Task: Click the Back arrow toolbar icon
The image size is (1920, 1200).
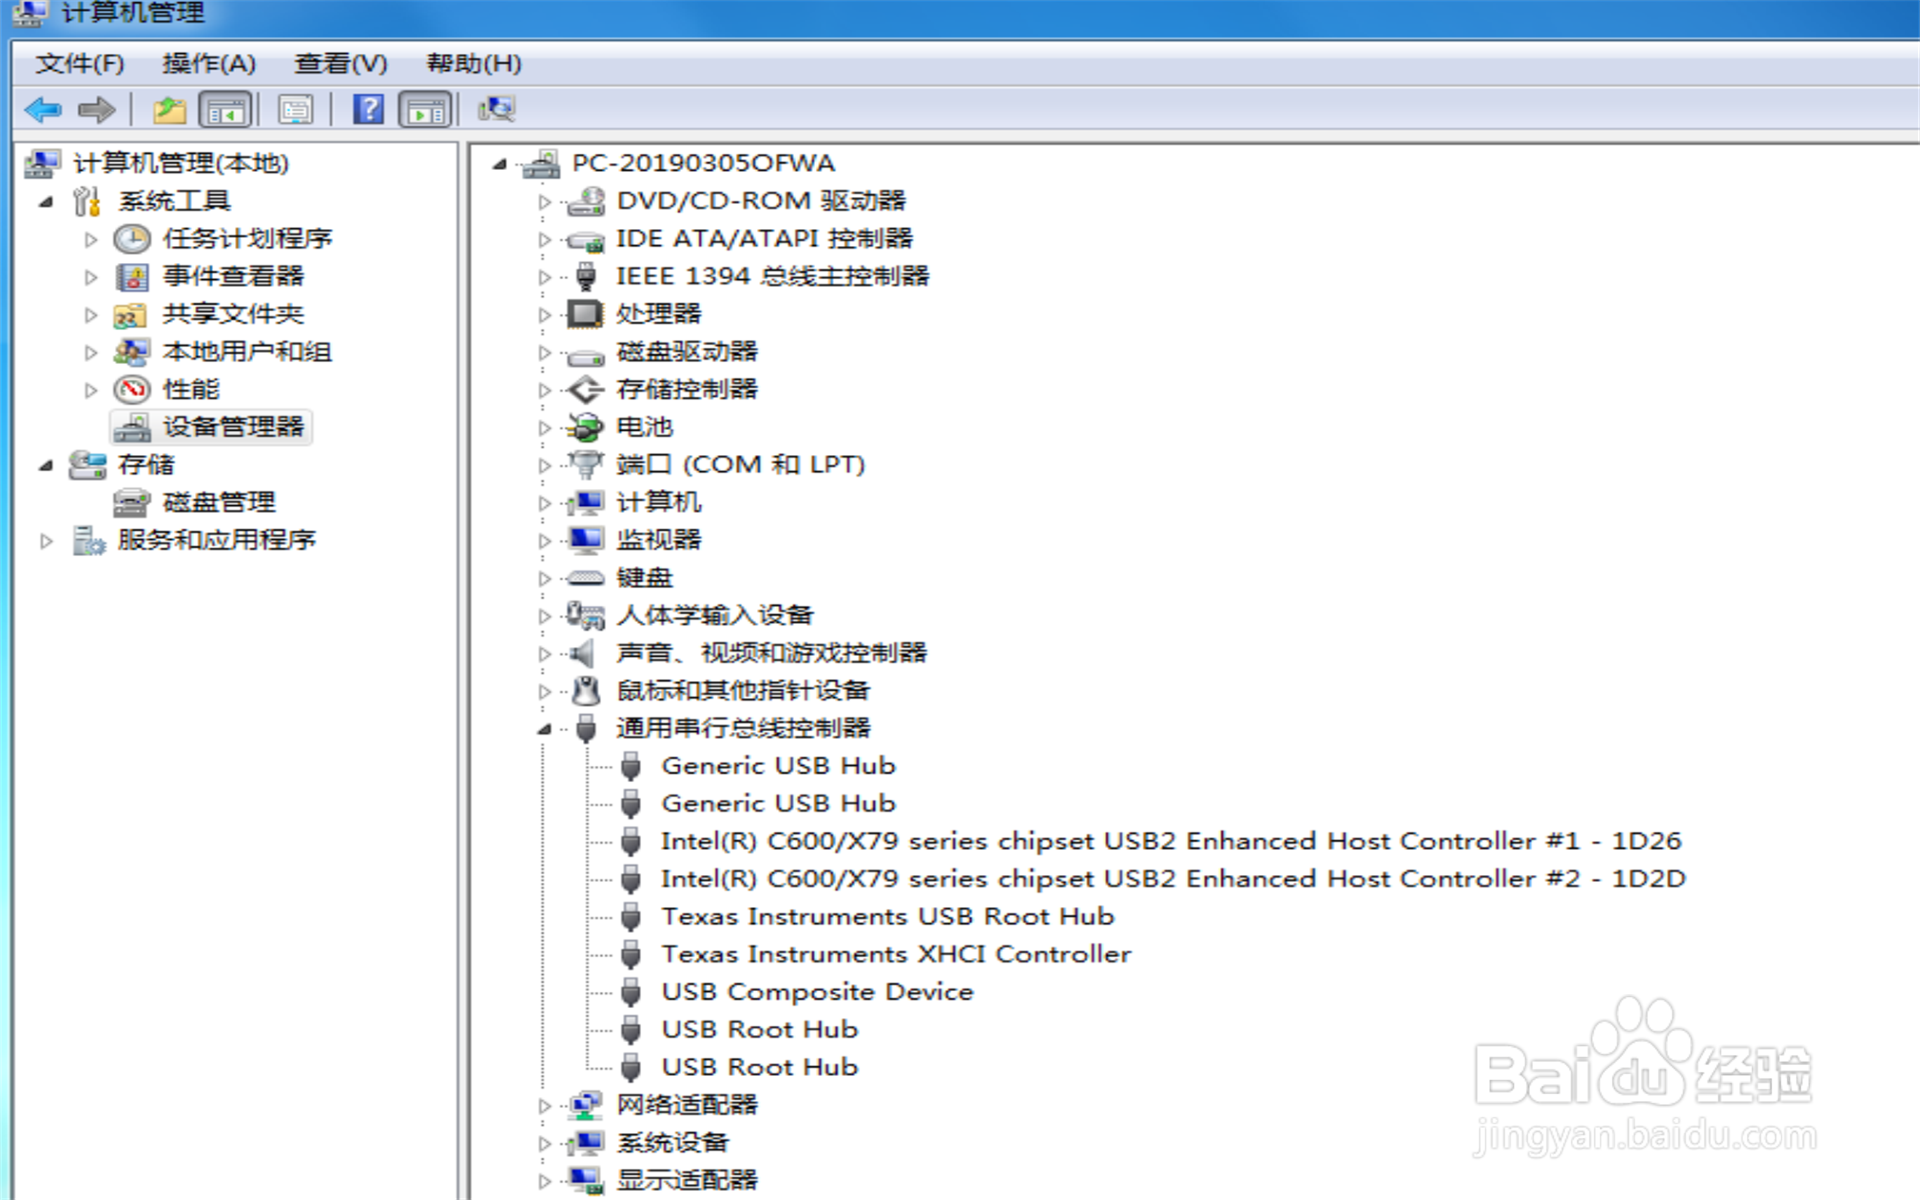Action: tap(43, 109)
